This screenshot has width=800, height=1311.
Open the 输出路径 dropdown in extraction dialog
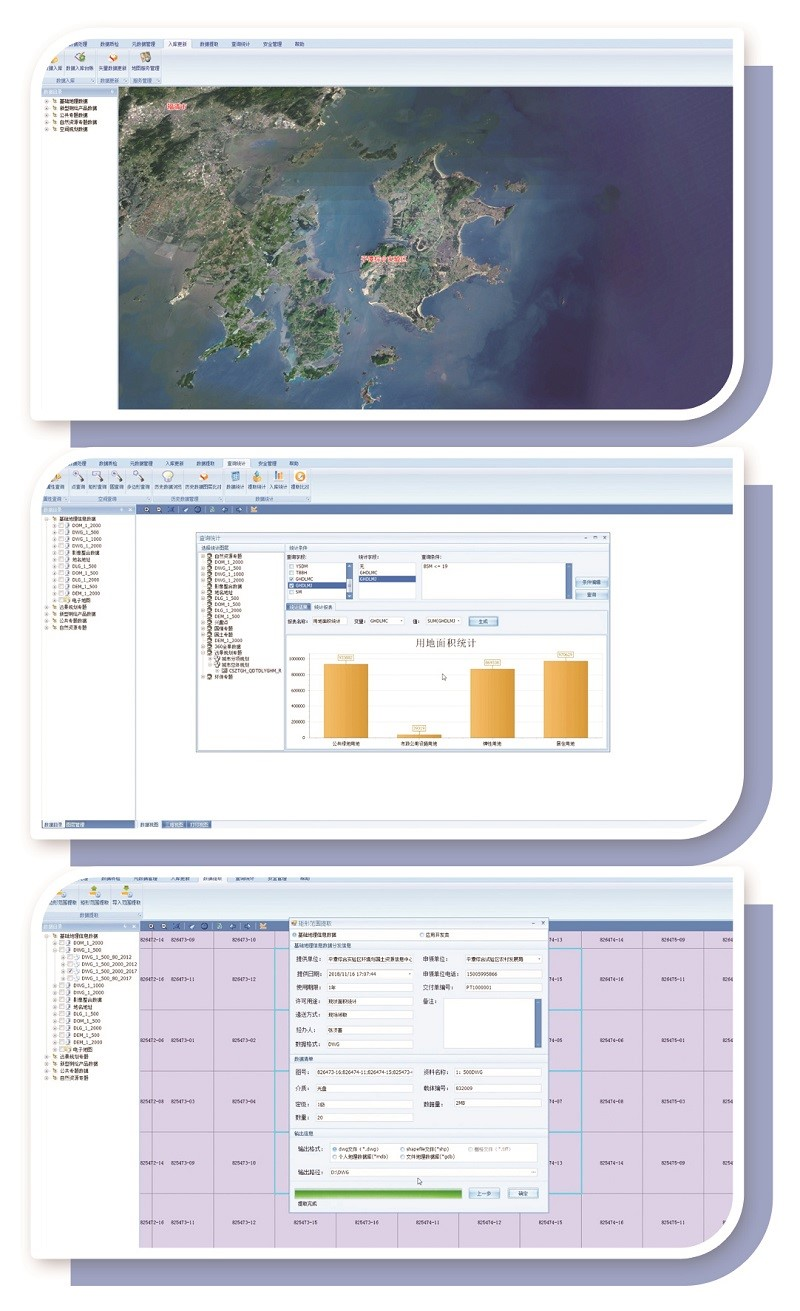click(x=534, y=1171)
